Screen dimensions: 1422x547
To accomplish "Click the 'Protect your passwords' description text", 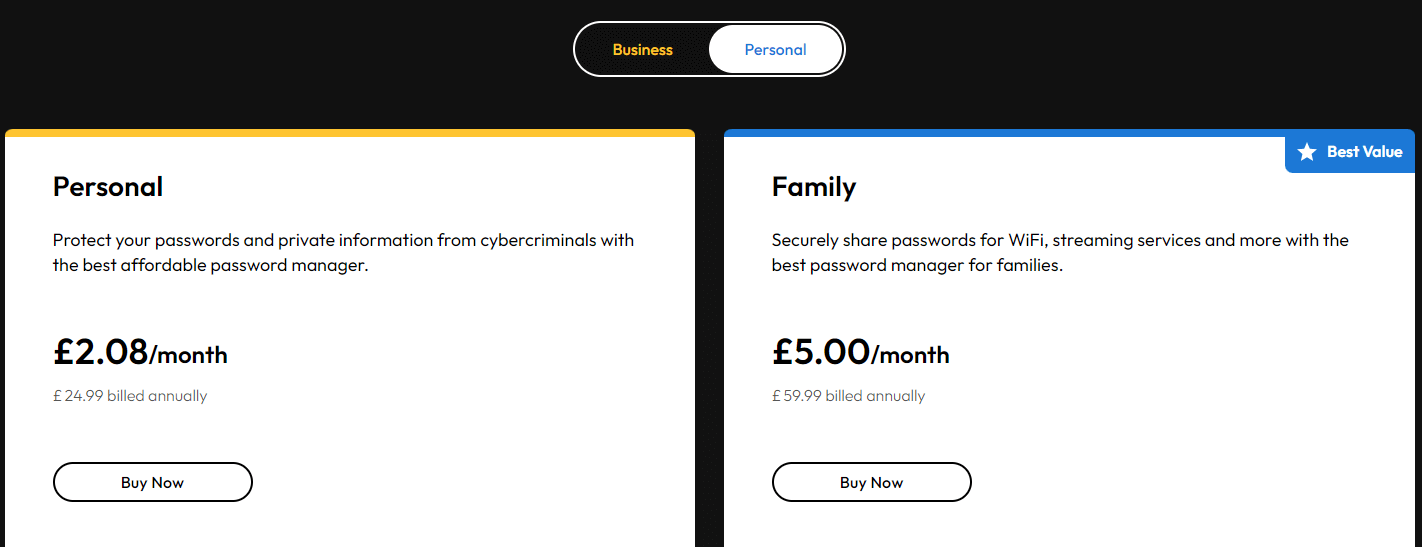I will coord(343,240).
